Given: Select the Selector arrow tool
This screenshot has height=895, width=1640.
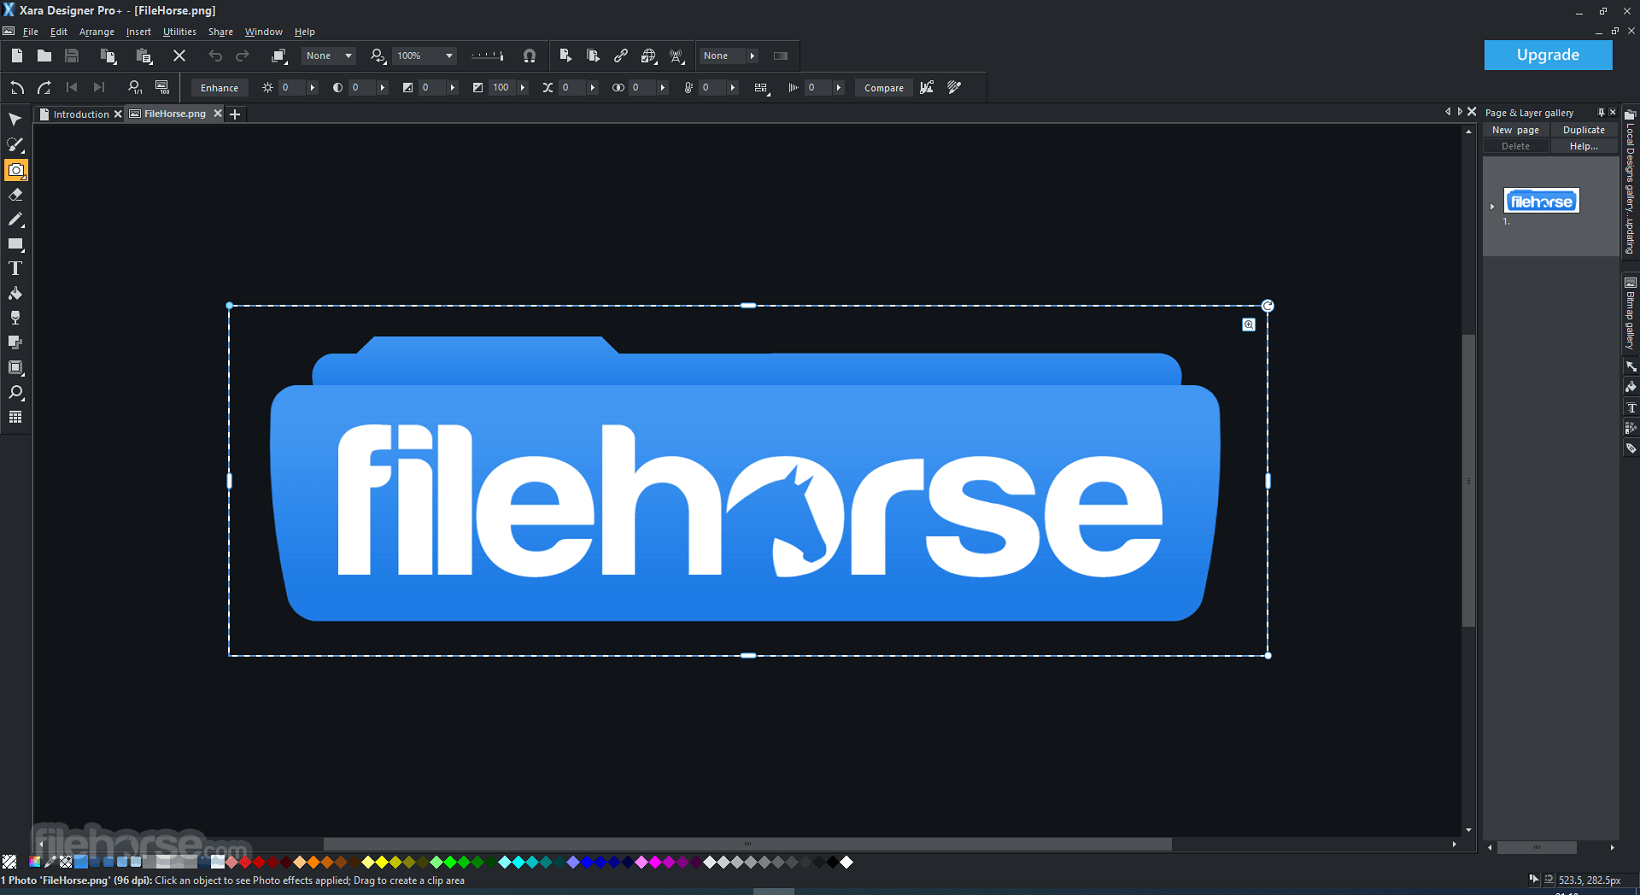Looking at the screenshot, I should [15, 120].
